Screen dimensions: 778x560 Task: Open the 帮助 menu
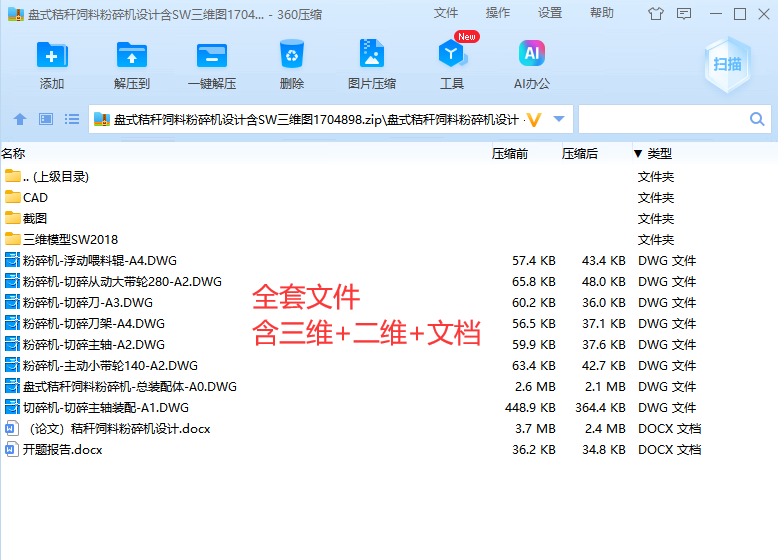pos(602,13)
